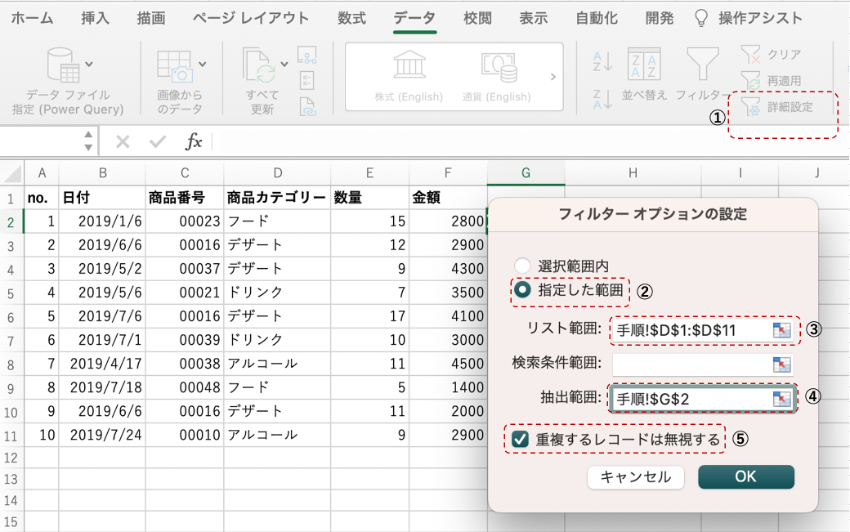Viewport: 850px width, 532px height.
Task: Click the range selector icon for リスト範囲
Action: point(781,330)
